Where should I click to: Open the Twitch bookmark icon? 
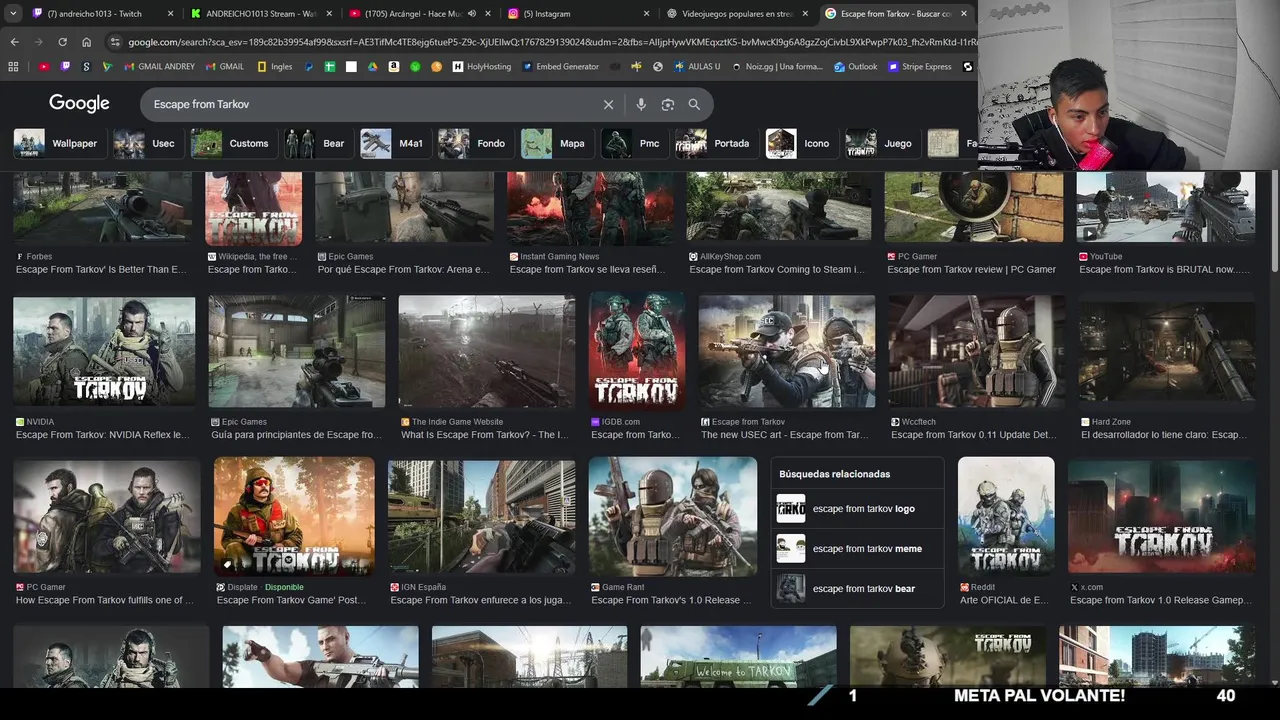pos(65,67)
